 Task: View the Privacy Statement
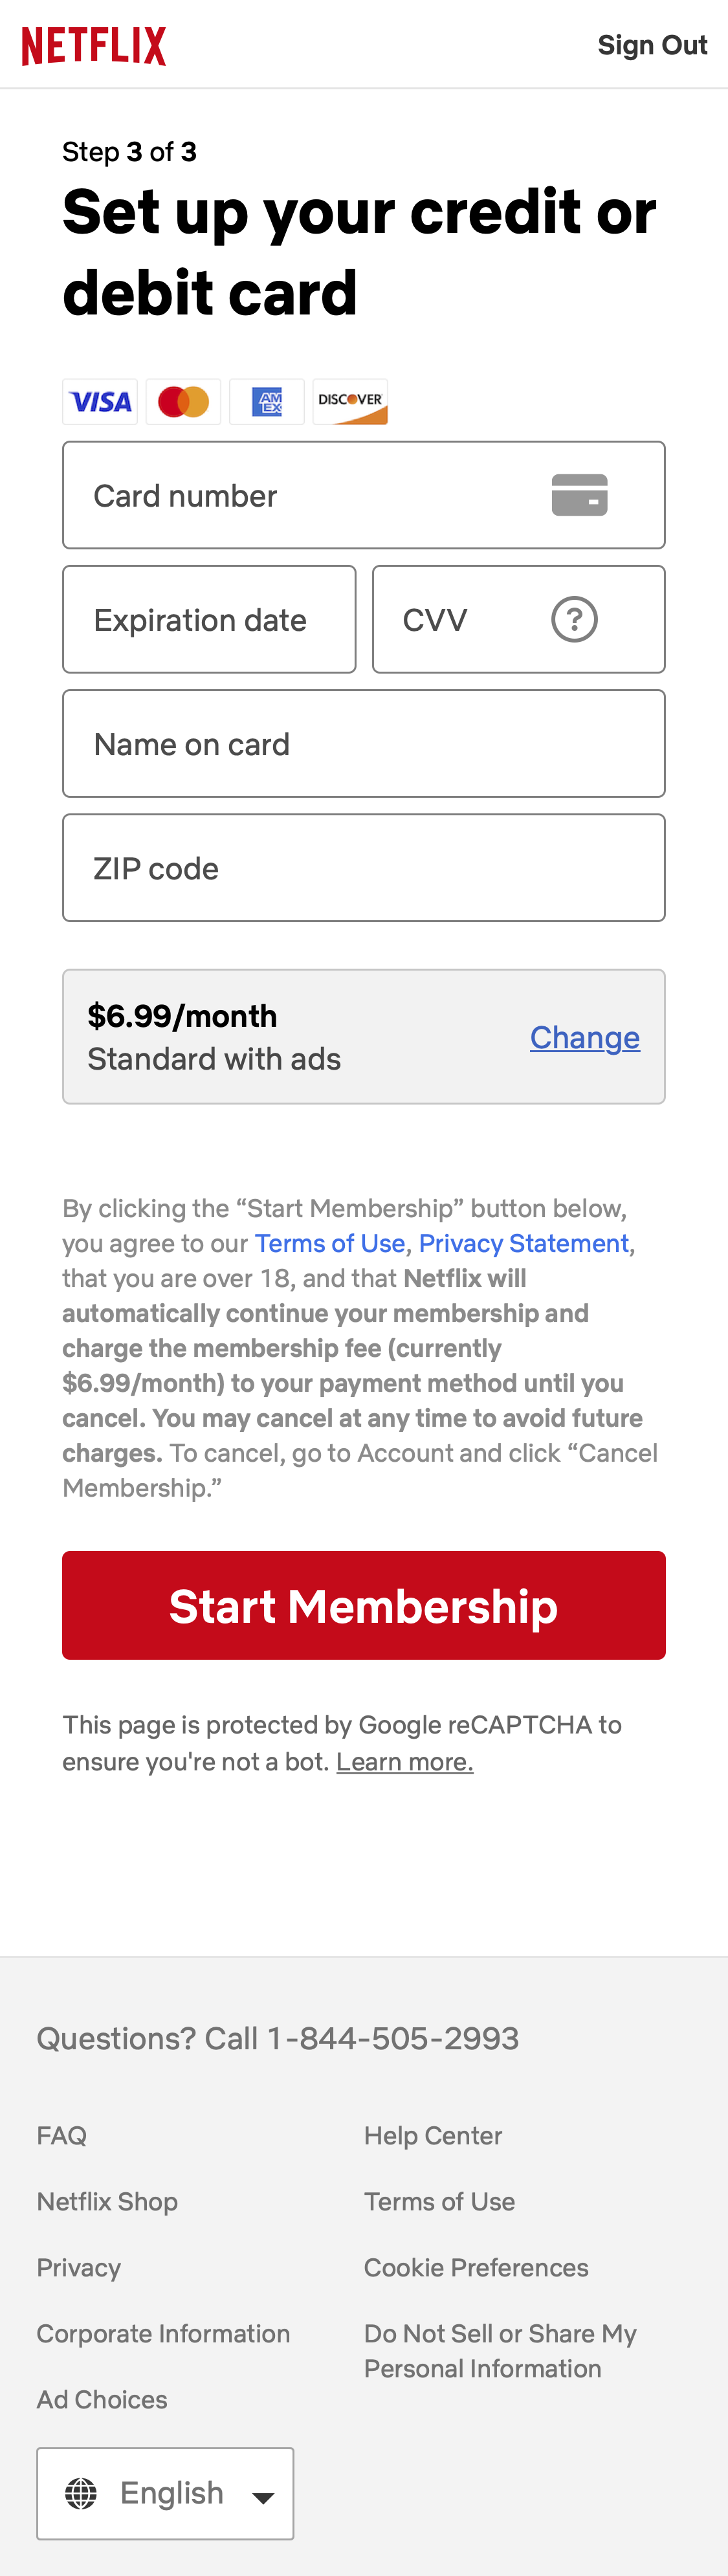[524, 1243]
